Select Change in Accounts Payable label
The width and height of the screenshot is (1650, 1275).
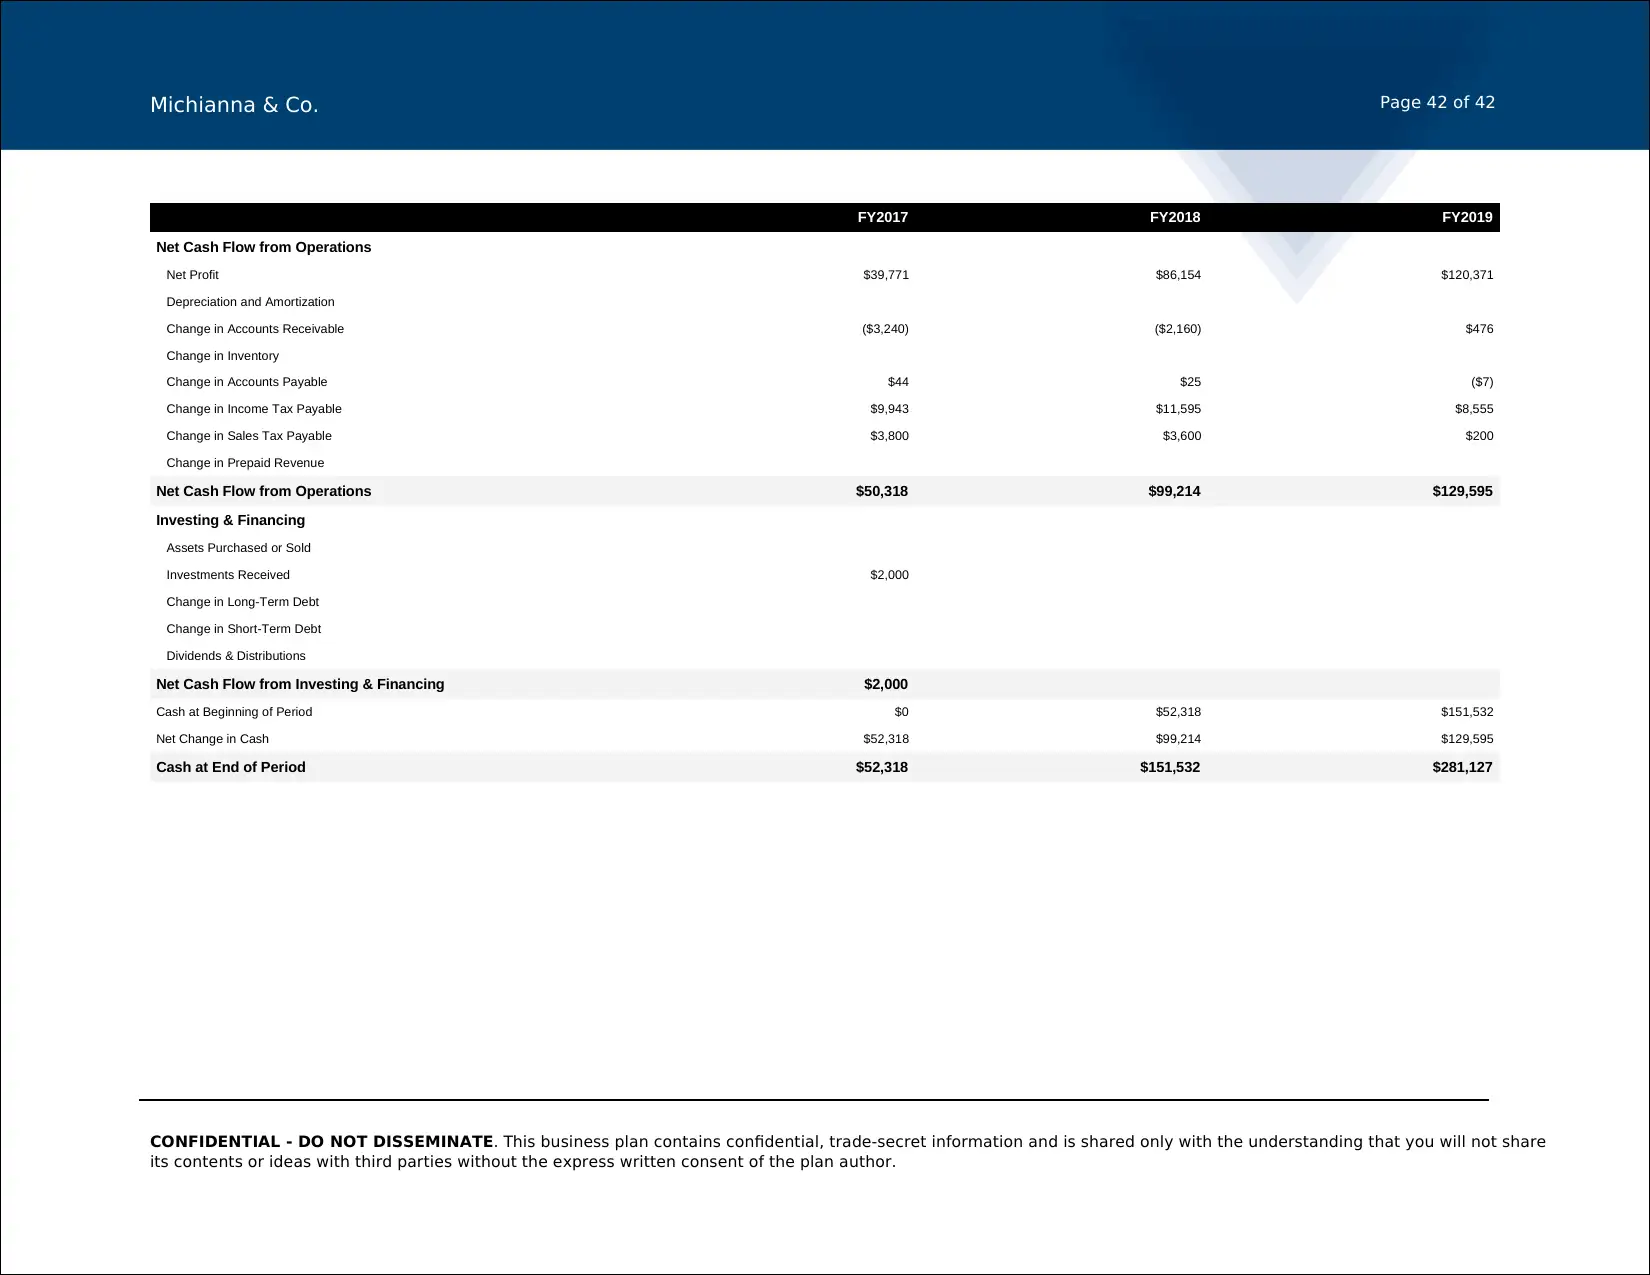tap(246, 382)
